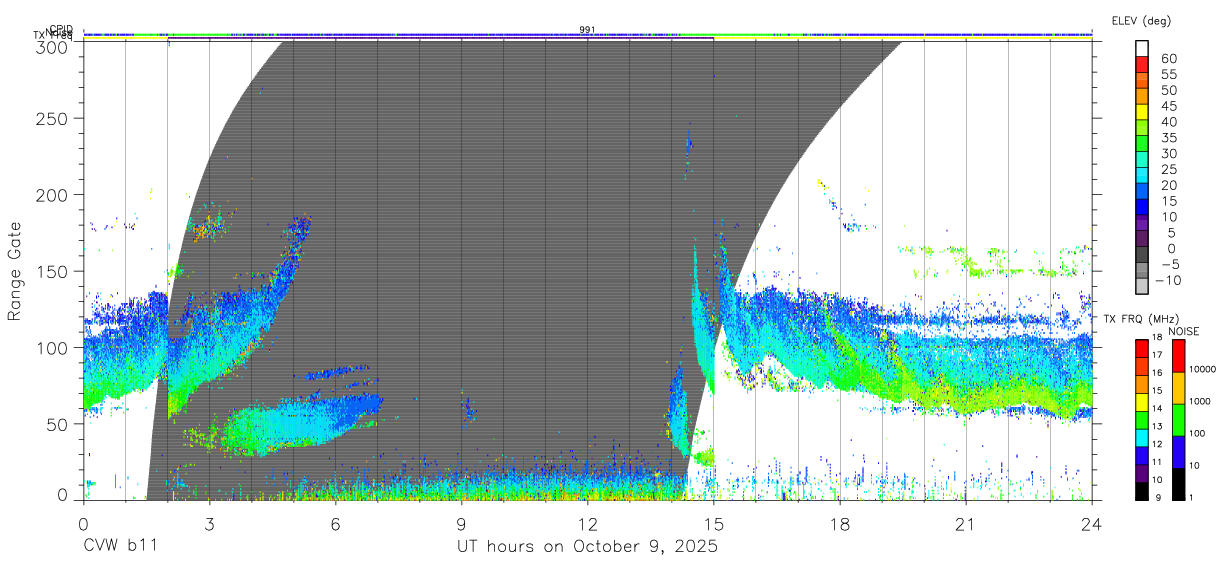
Task: Click the 12 tick on UT hours axis
Action: (x=588, y=523)
